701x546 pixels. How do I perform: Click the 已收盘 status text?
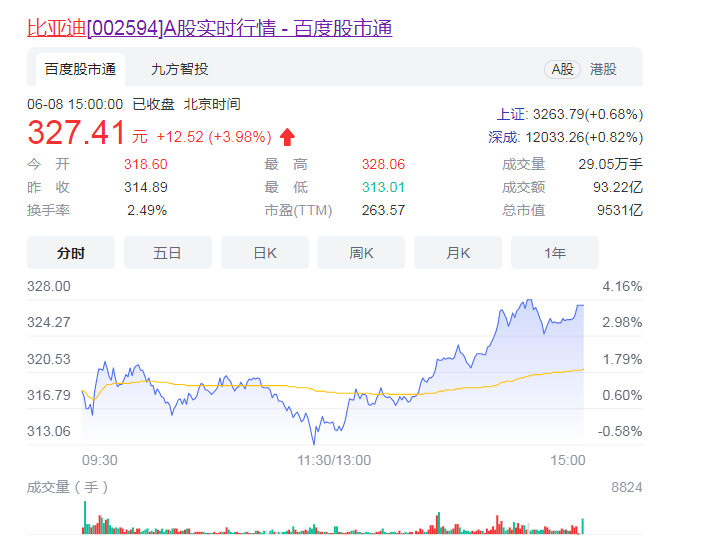click(x=153, y=104)
